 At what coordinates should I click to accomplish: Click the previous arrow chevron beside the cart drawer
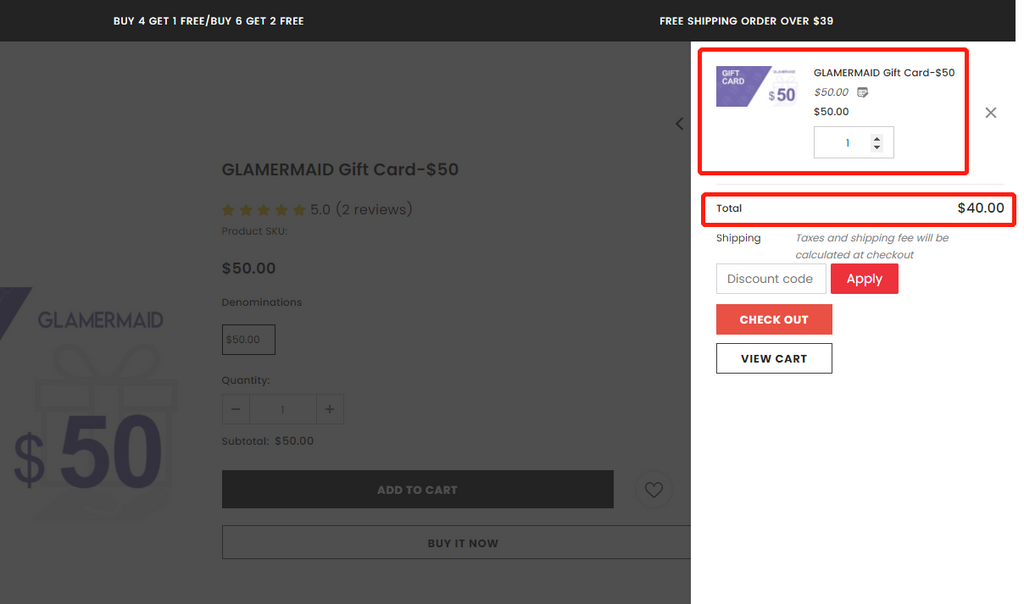pyautogui.click(x=680, y=124)
